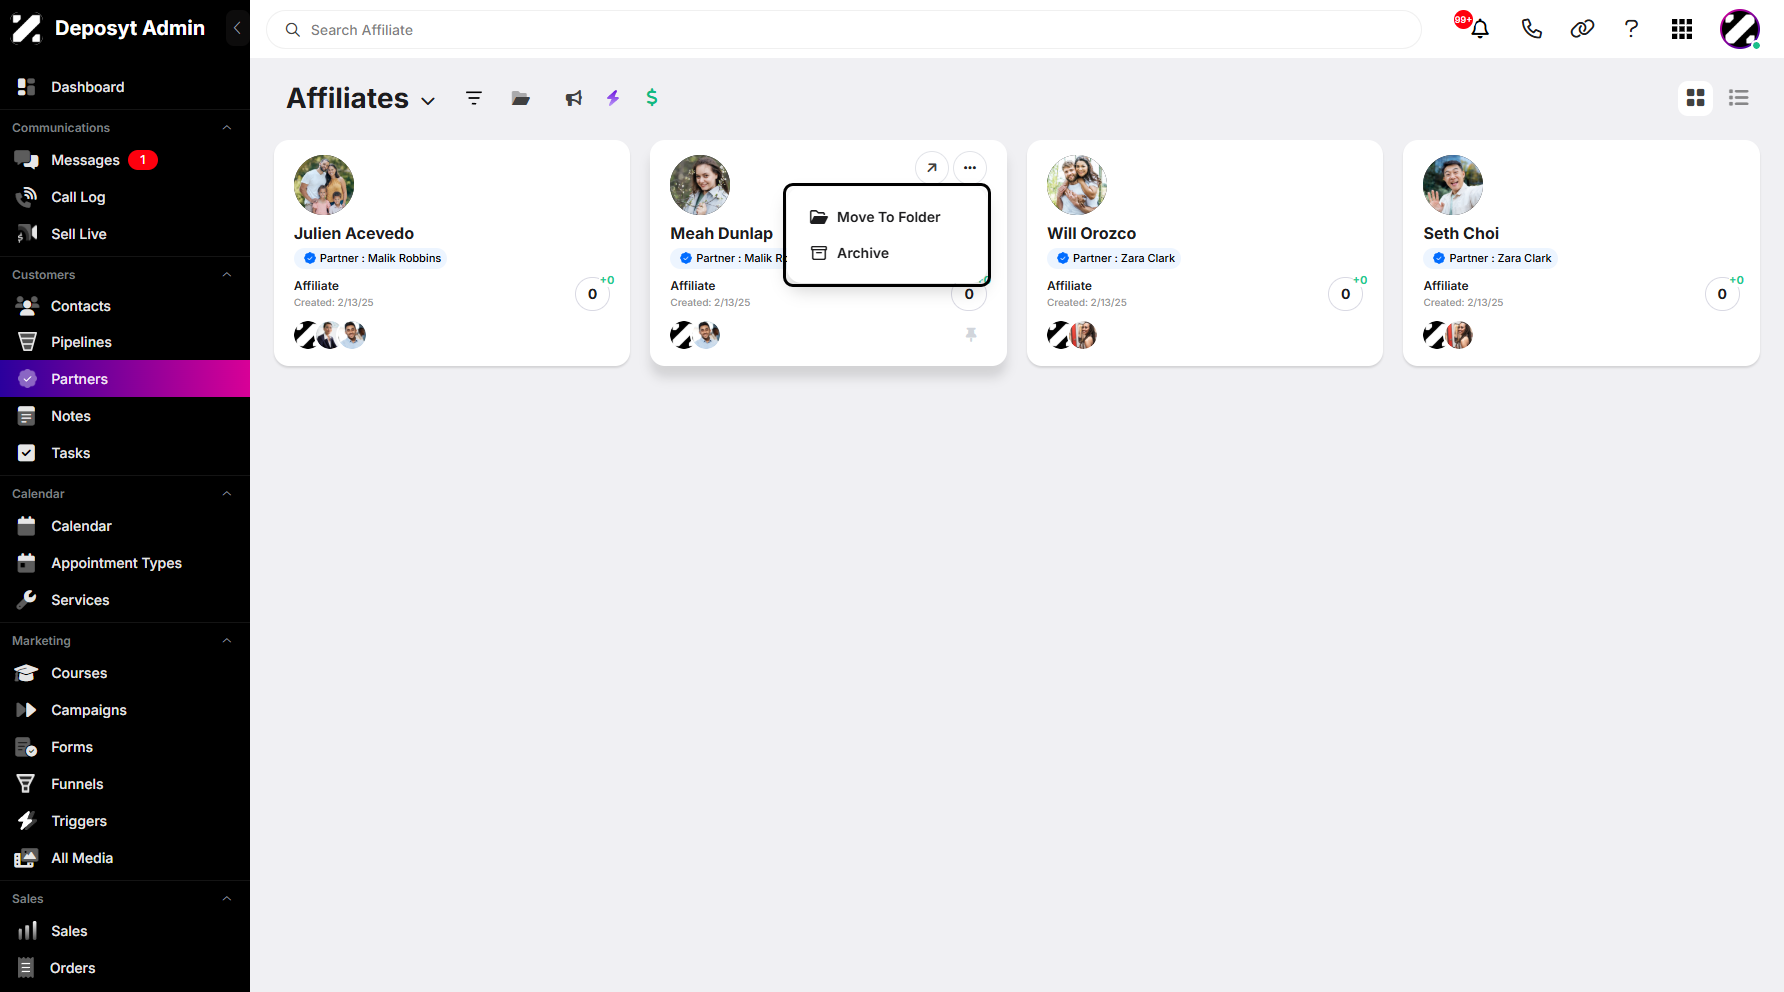The width and height of the screenshot is (1784, 992).
Task: Open the user profile avatar
Action: (x=1740, y=29)
